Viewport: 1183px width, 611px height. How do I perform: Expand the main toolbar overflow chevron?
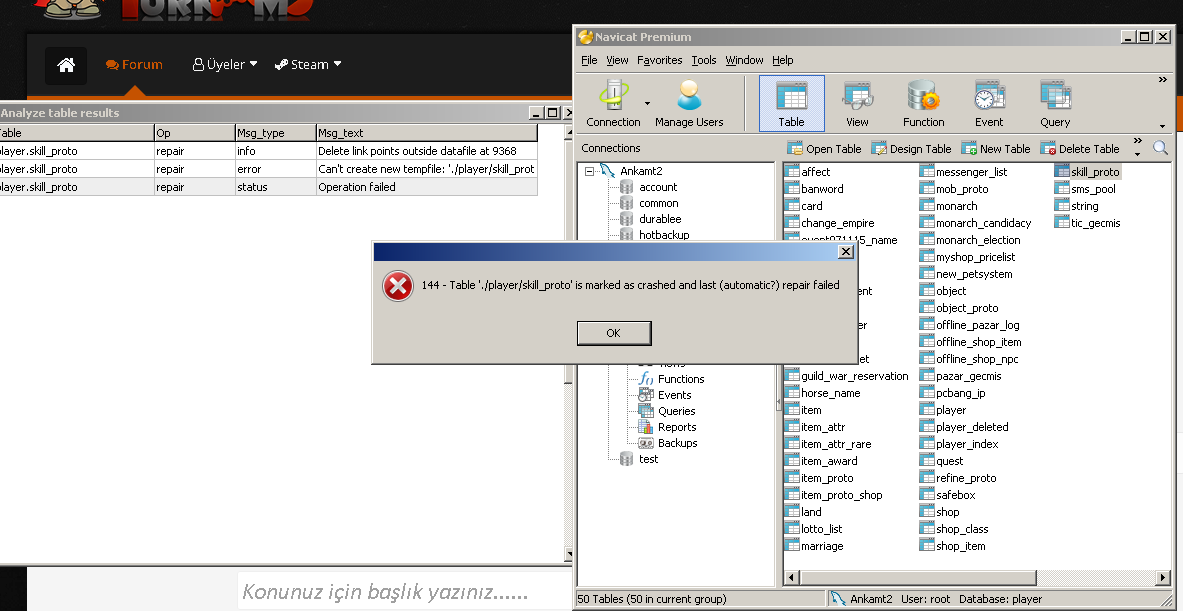1163,79
